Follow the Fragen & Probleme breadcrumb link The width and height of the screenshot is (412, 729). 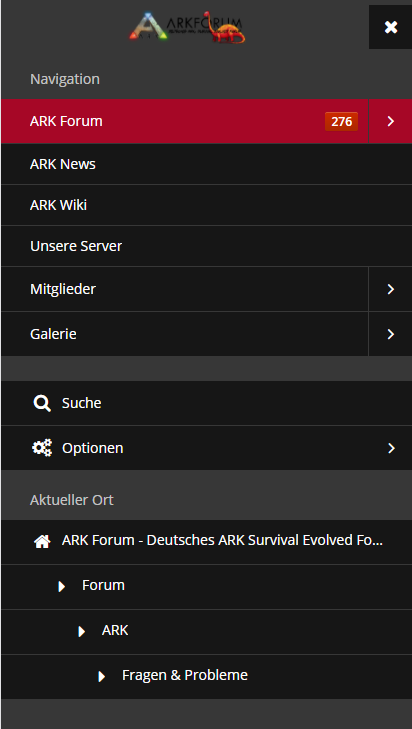[185, 675]
